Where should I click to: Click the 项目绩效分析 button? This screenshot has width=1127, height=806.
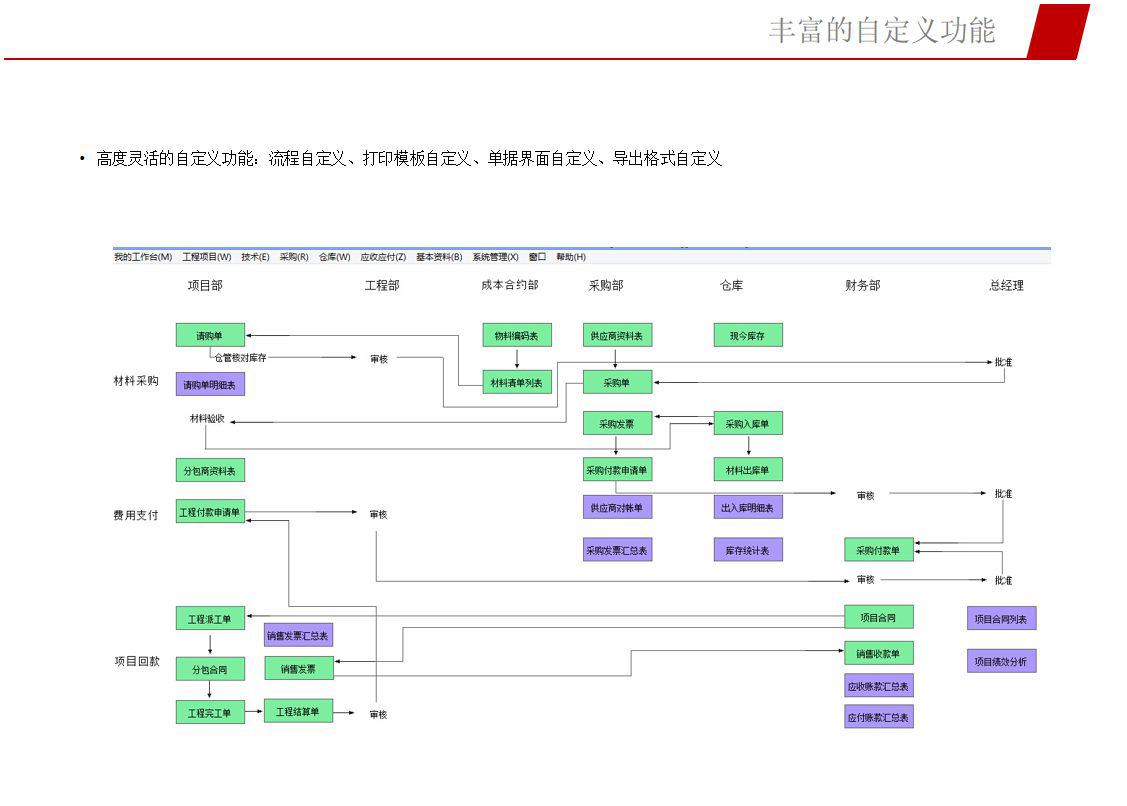(x=1001, y=661)
